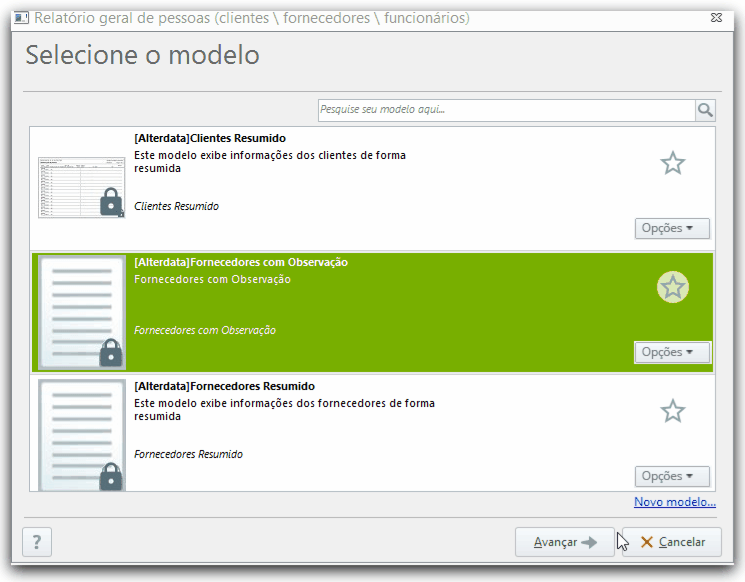The height and width of the screenshot is (582, 745).
Task: Click the Novo modelo link
Action: click(x=675, y=502)
